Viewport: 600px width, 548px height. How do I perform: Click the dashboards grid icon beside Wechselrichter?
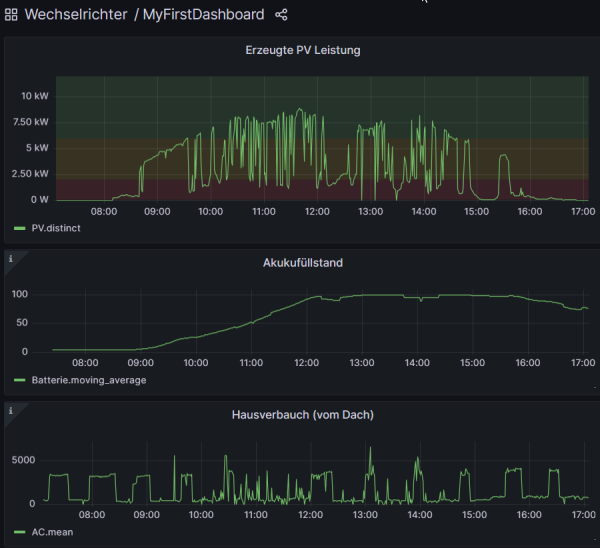pos(12,15)
